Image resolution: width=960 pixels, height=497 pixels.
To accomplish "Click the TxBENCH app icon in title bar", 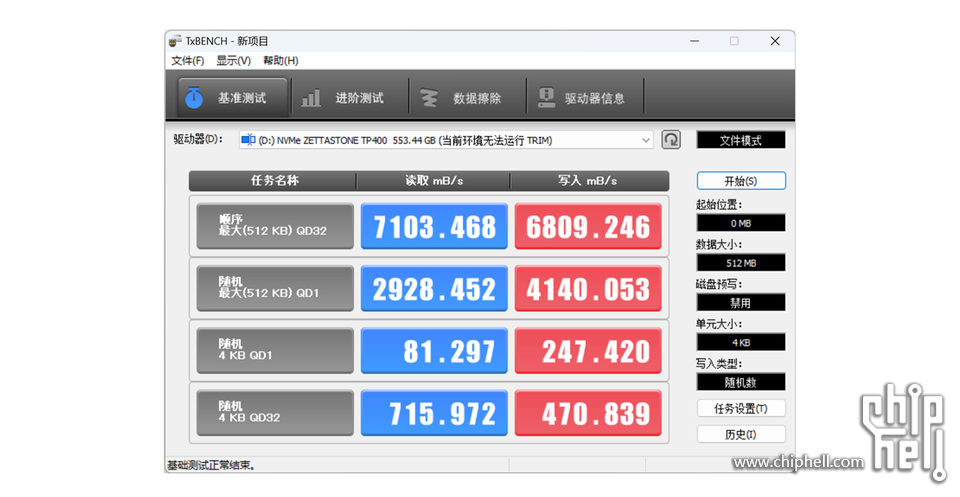I will [175, 41].
